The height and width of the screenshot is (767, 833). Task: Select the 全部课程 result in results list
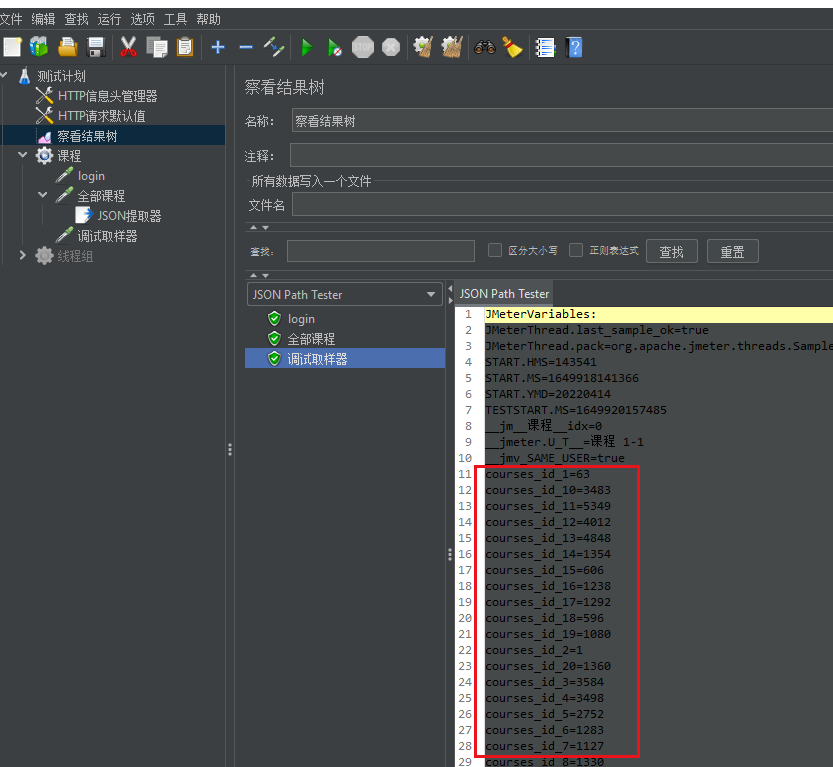point(311,339)
